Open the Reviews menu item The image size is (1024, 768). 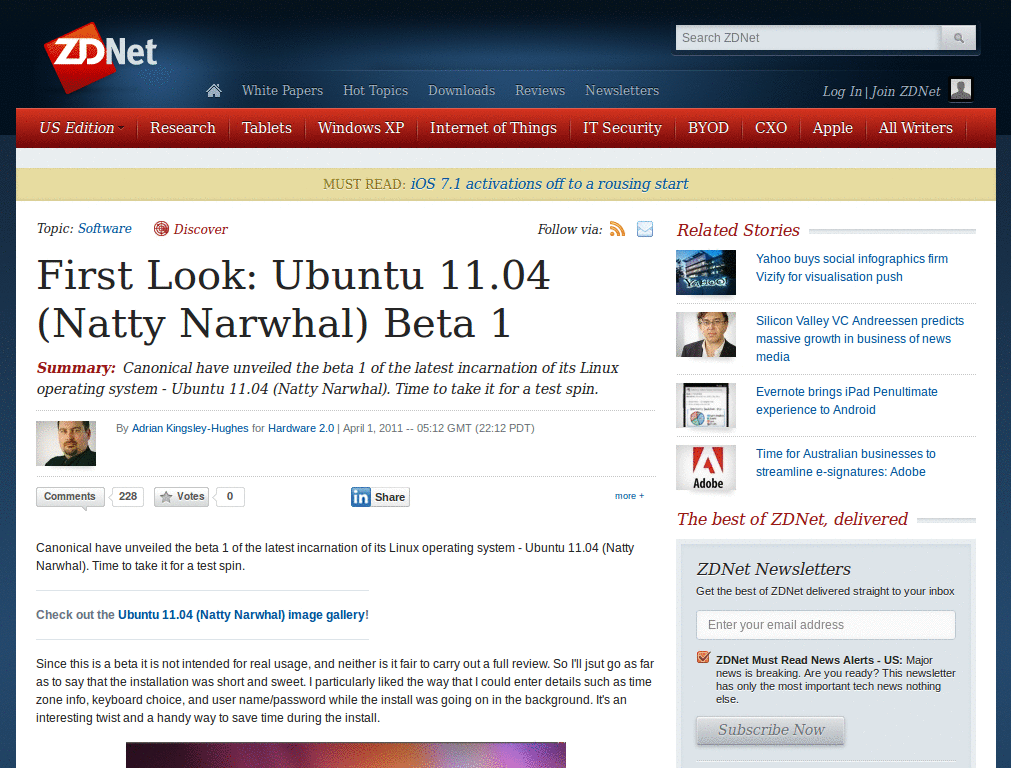(540, 91)
